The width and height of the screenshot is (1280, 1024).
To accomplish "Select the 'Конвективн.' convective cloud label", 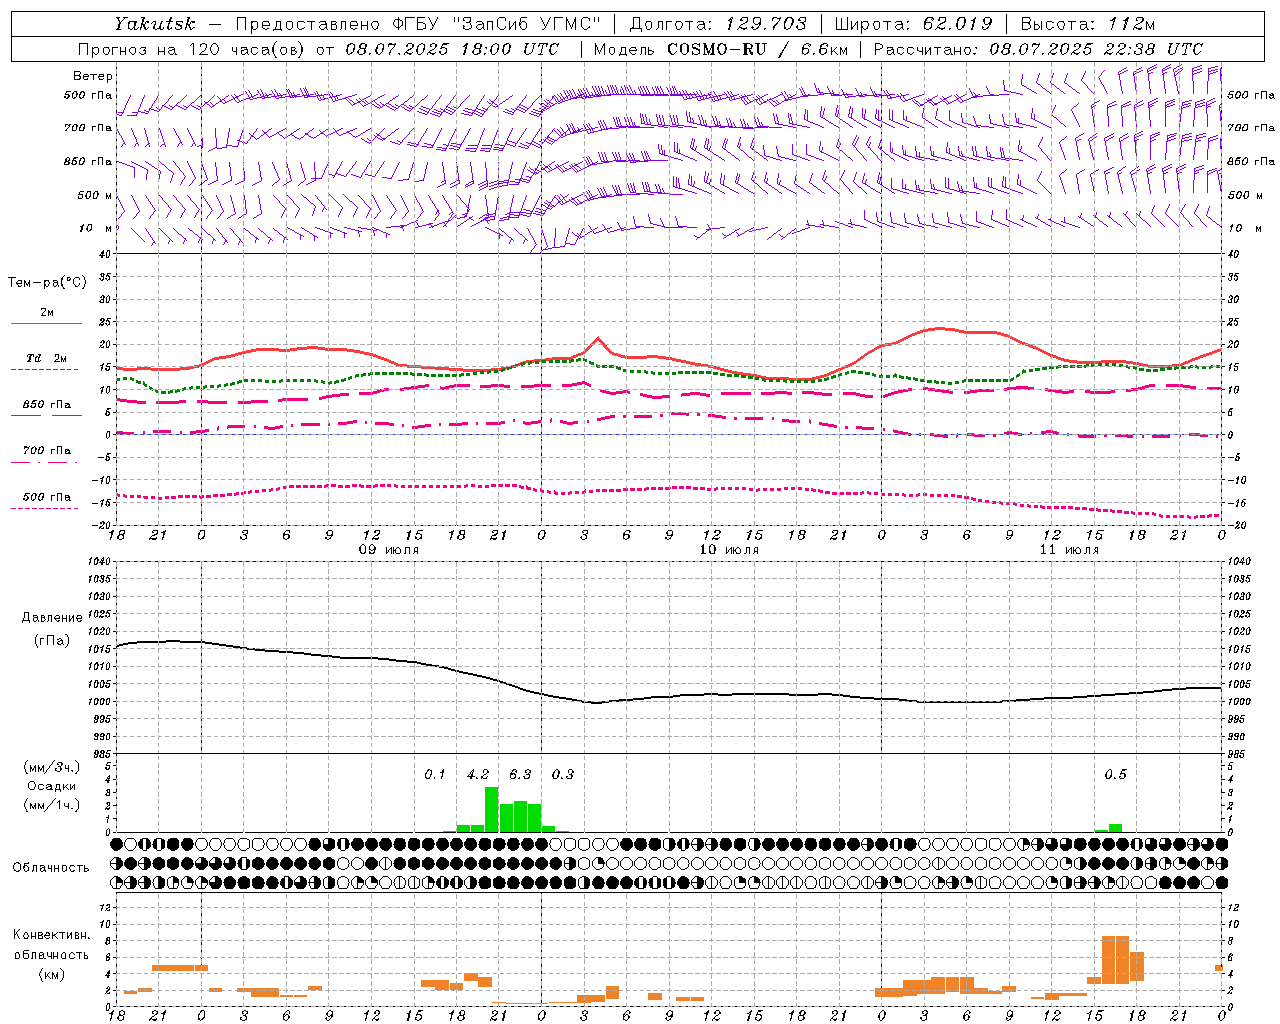I will click(51, 935).
